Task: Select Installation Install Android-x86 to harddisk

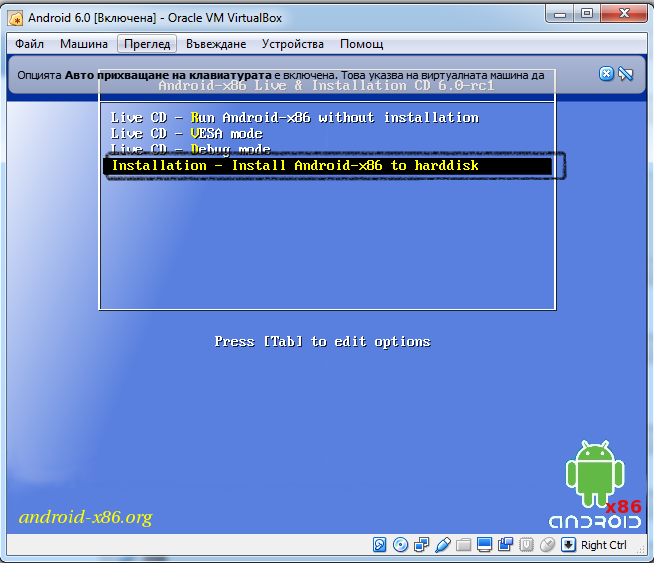Action: click(327, 166)
